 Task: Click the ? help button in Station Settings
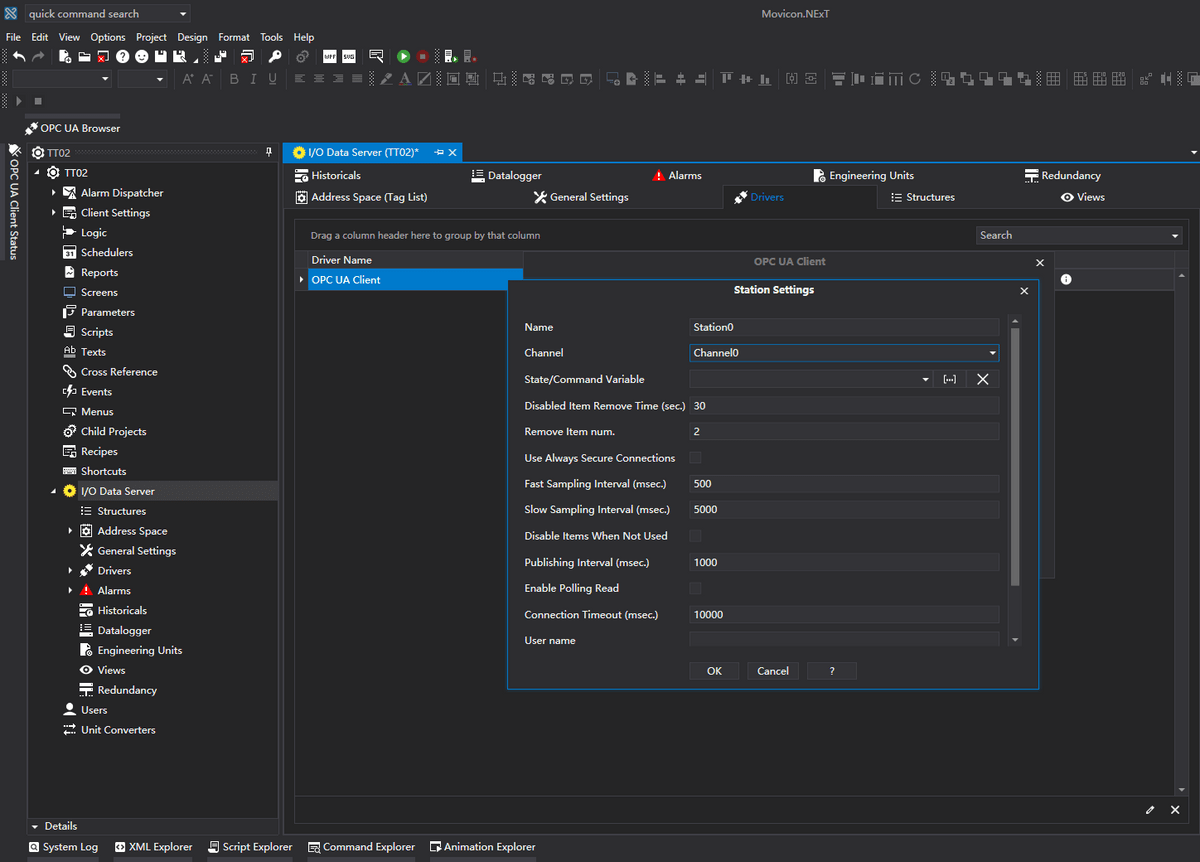pyautogui.click(x=832, y=671)
